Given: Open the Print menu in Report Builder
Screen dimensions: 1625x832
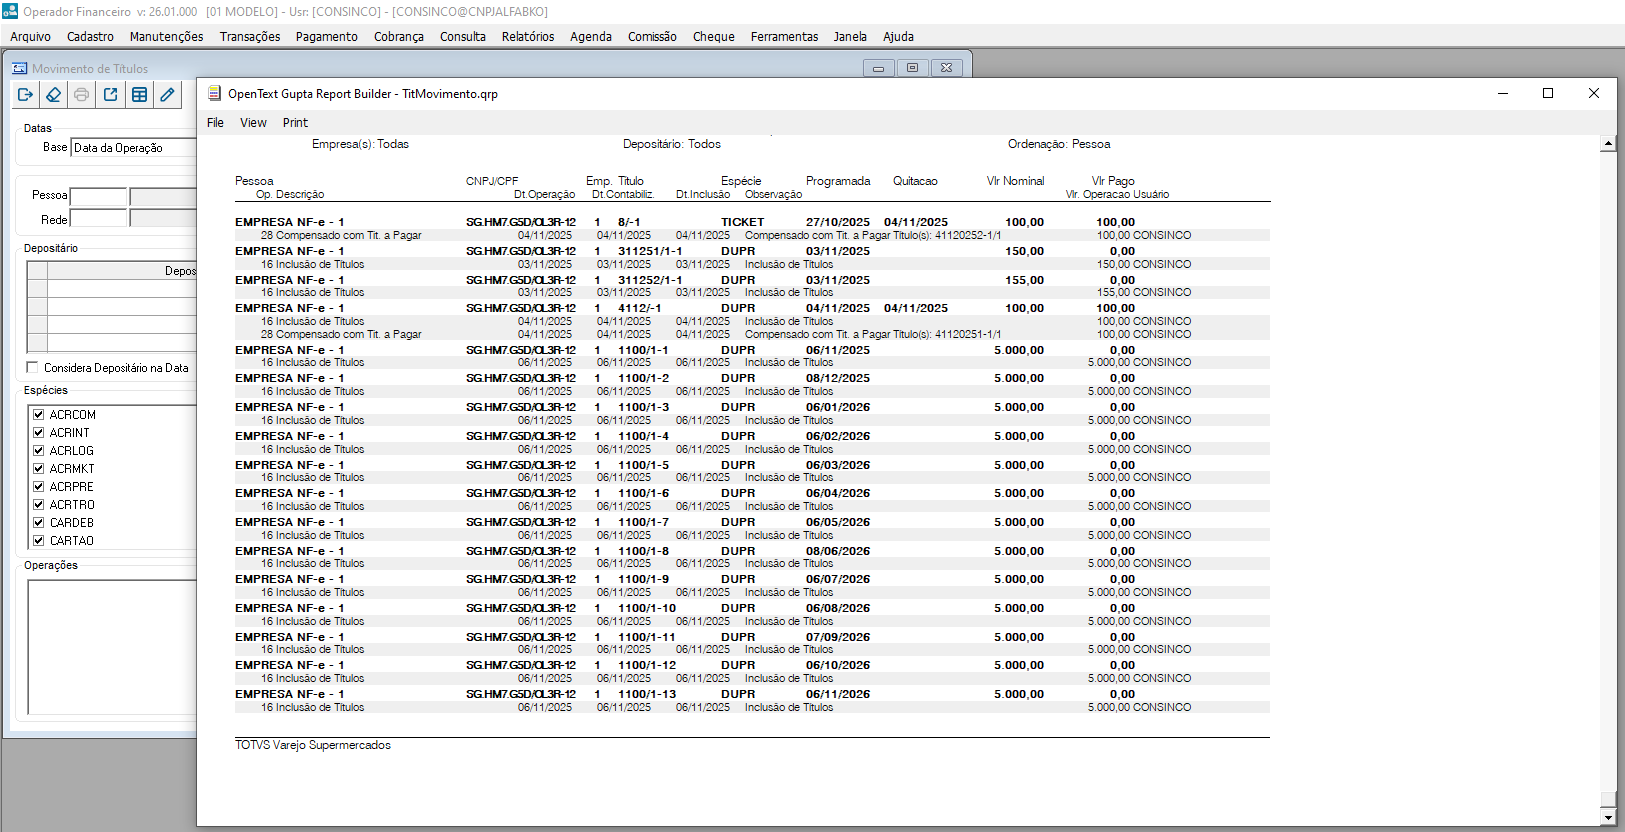Looking at the screenshot, I should (295, 123).
